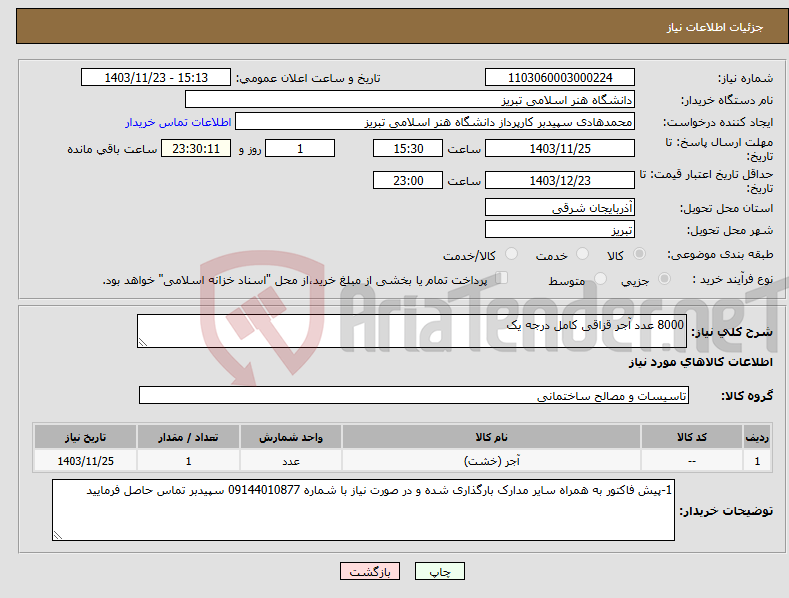The image size is (789, 598).
Task: Click the buyer notes text area with phone number
Action: pos(363,510)
